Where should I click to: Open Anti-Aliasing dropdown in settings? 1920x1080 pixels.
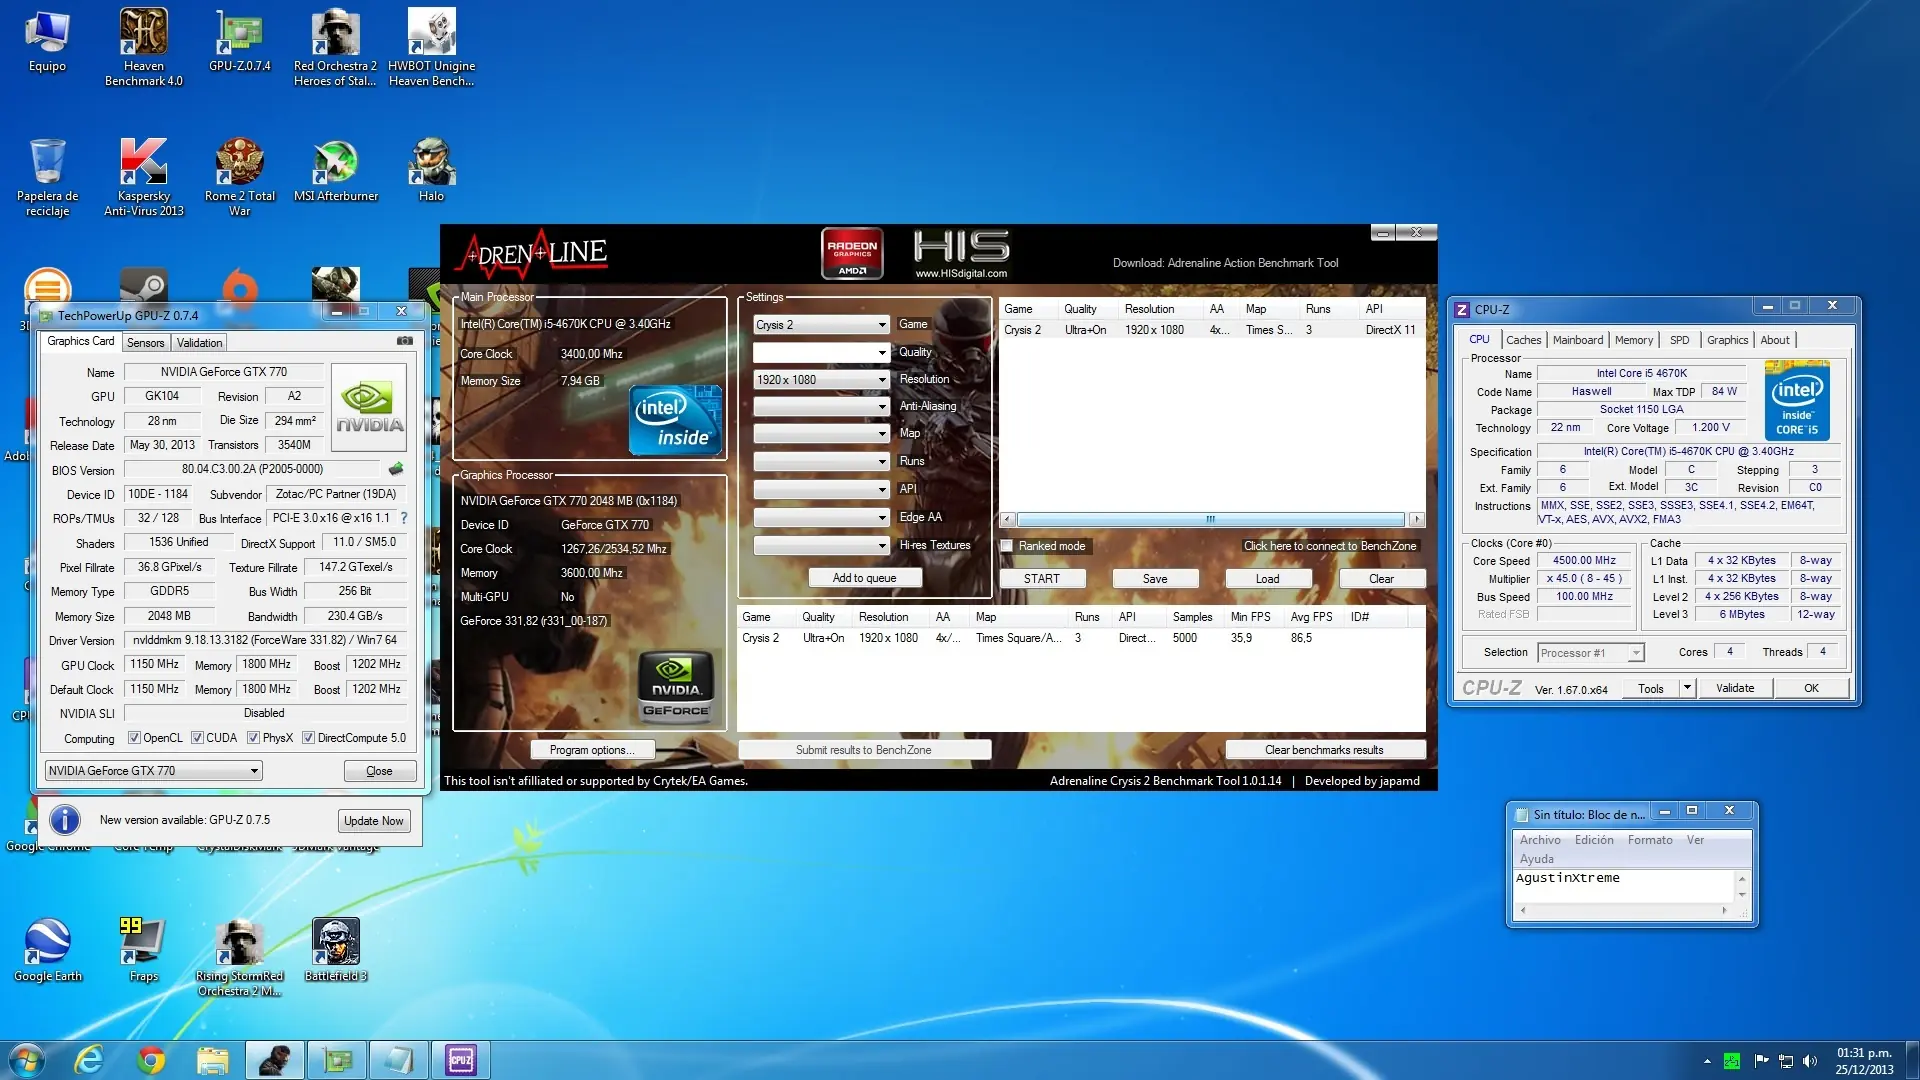(821, 407)
